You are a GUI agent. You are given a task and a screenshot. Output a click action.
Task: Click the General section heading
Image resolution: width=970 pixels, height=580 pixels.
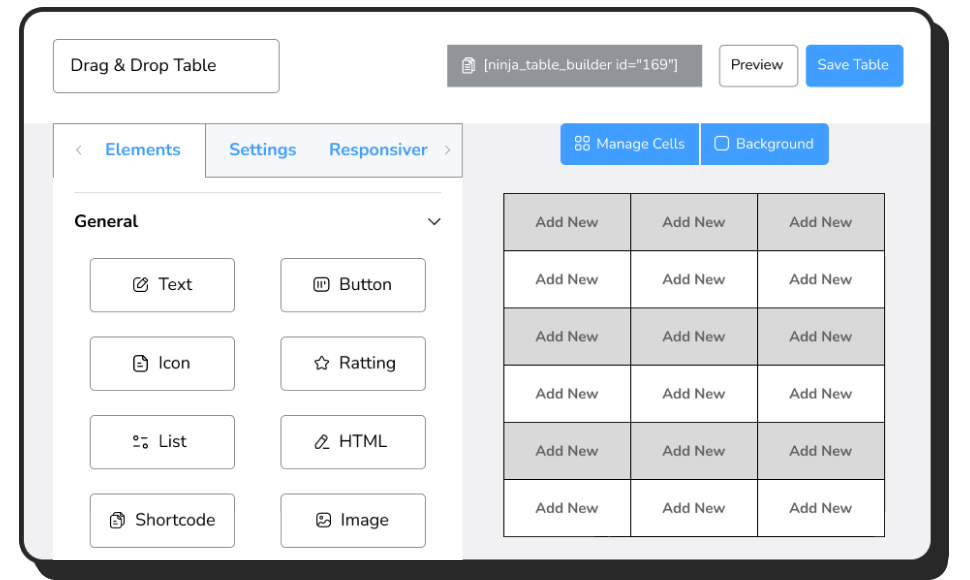coord(106,221)
